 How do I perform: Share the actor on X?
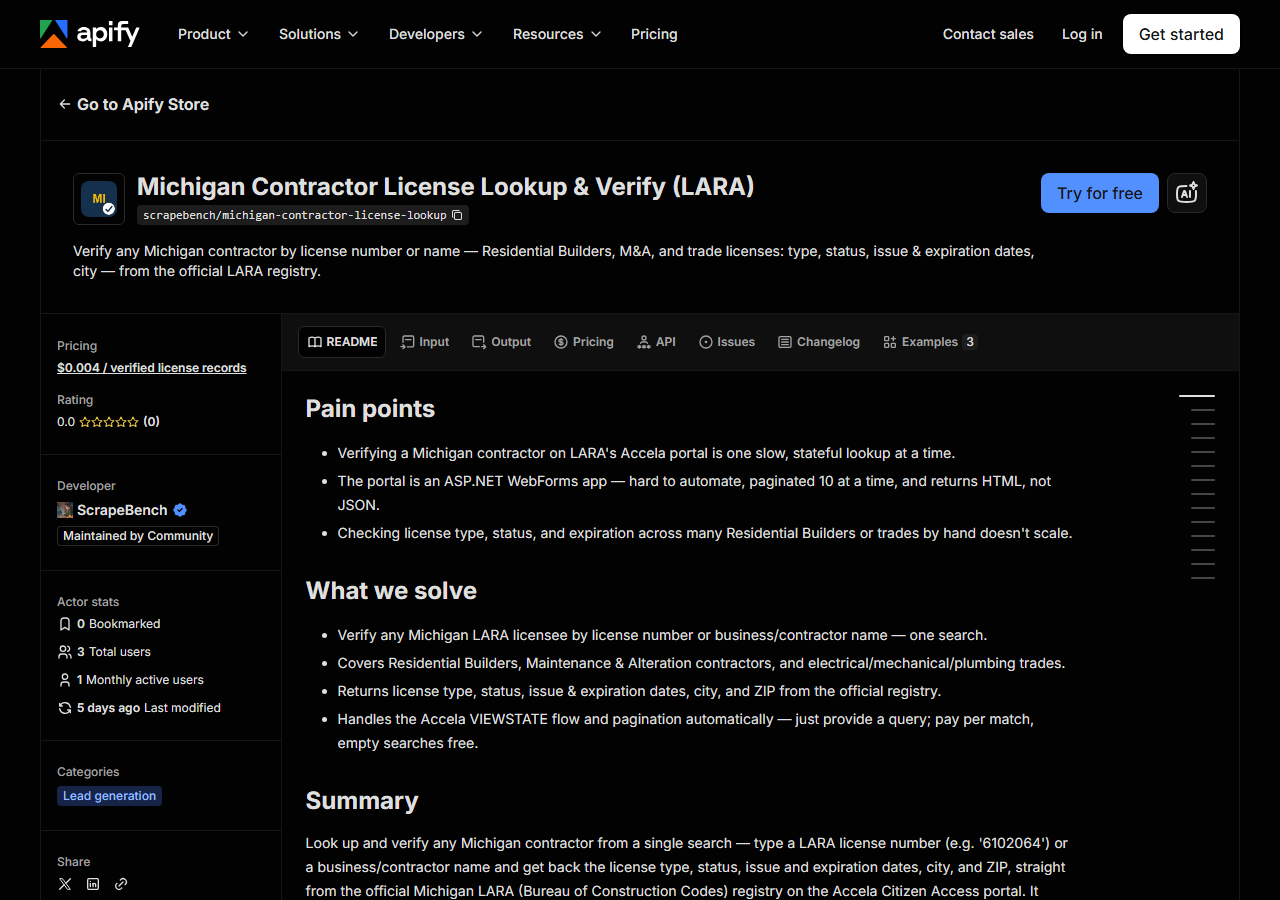coord(65,884)
